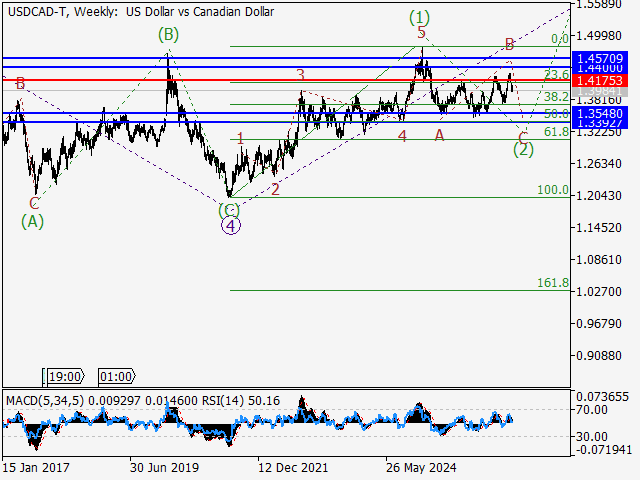The width and height of the screenshot is (640, 480).
Task: Click the purple circled 4 label
Action: tap(231, 226)
